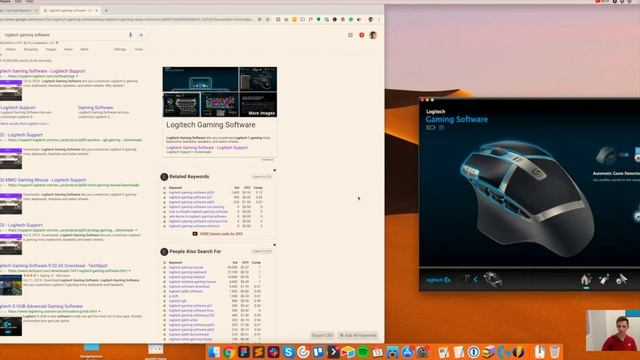Open the red notifications icon on Google page

click(x=362, y=35)
